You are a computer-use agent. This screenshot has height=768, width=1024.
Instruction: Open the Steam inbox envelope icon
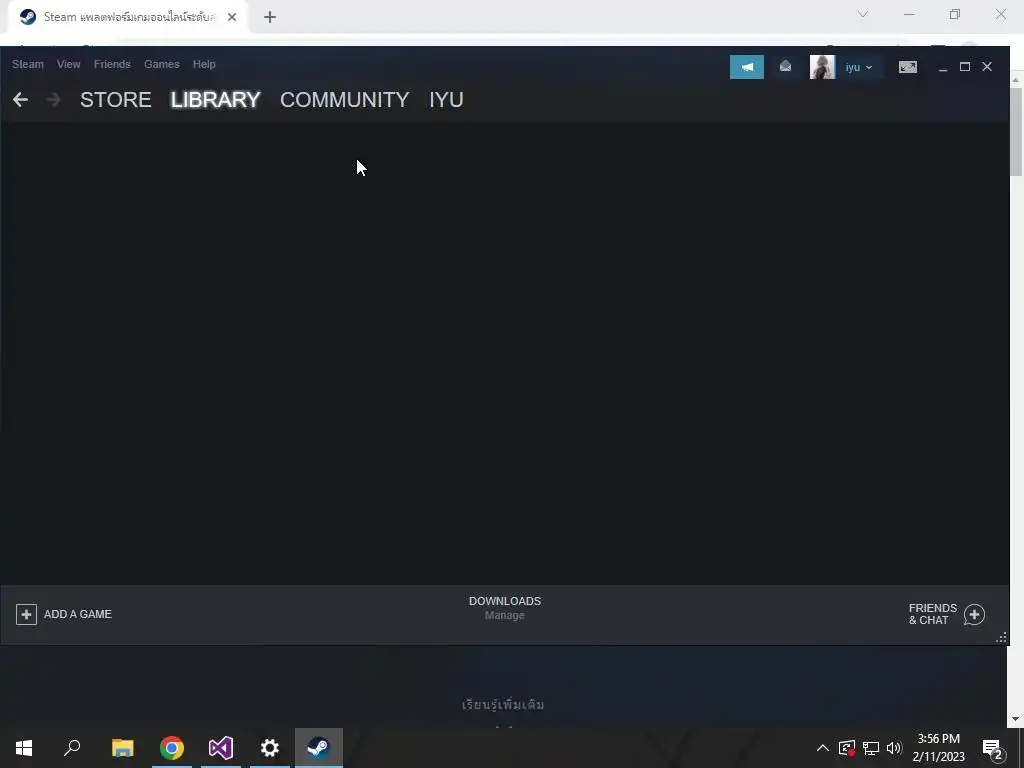pos(786,66)
